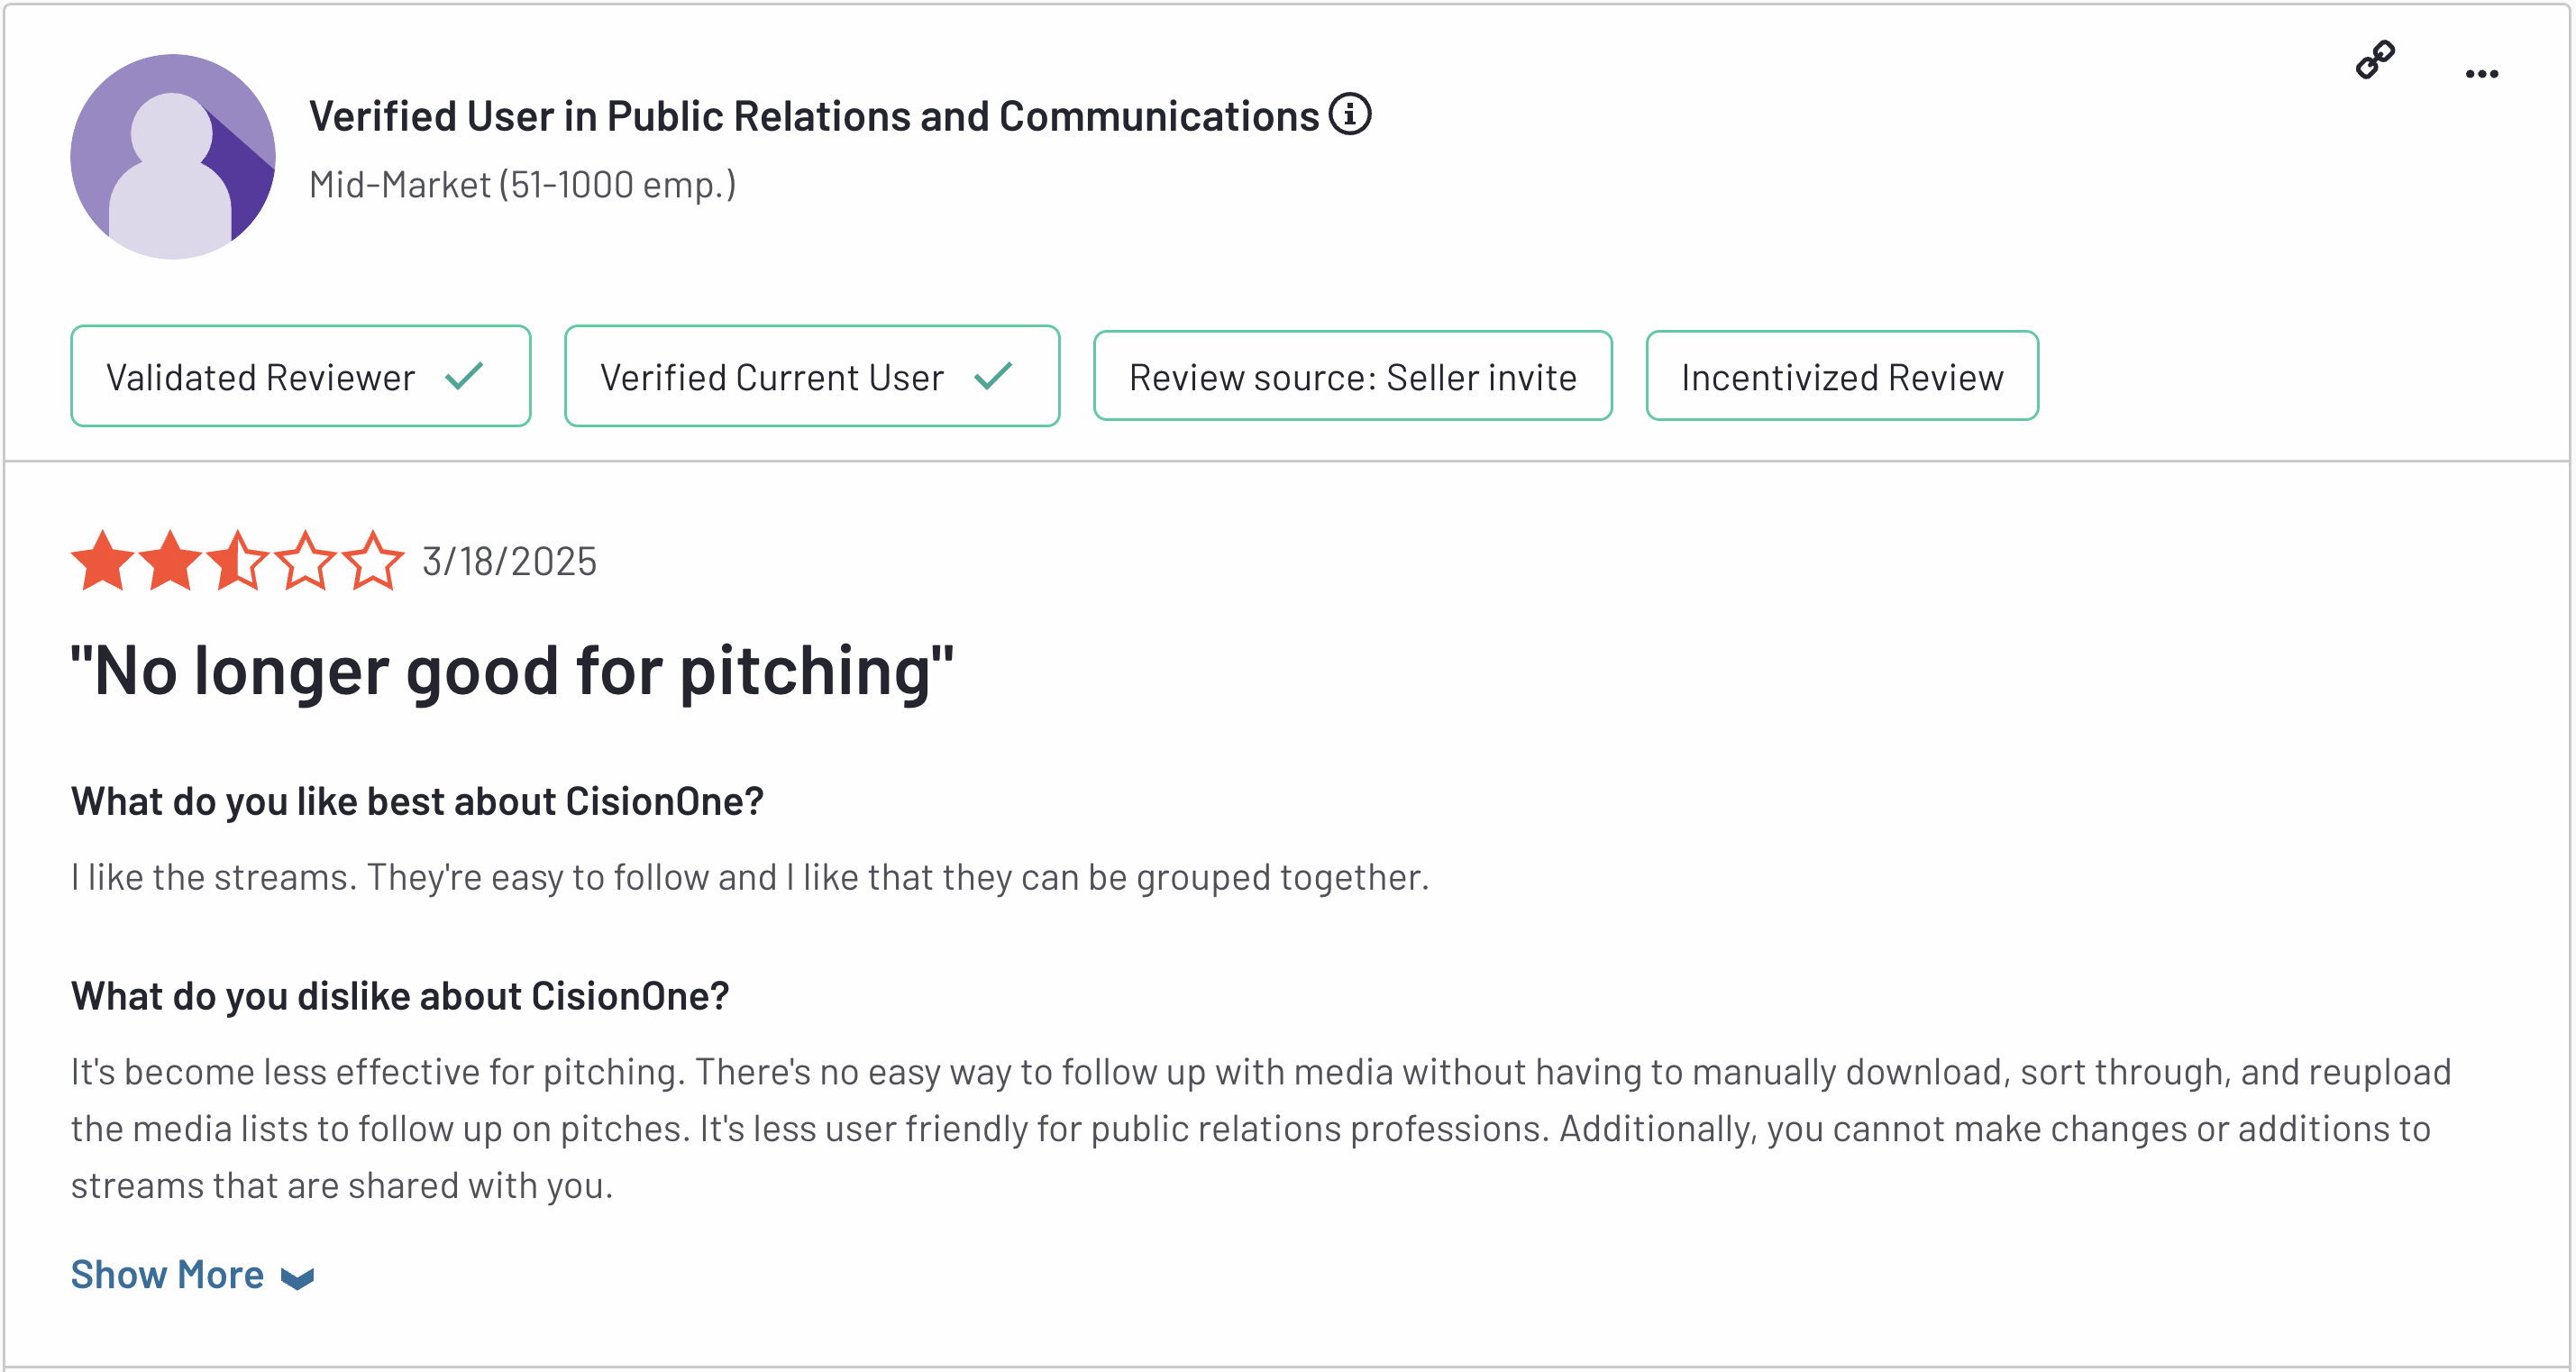Open the three-dot more options menu
The width and height of the screenshot is (2576, 1372).
coord(2482,74)
